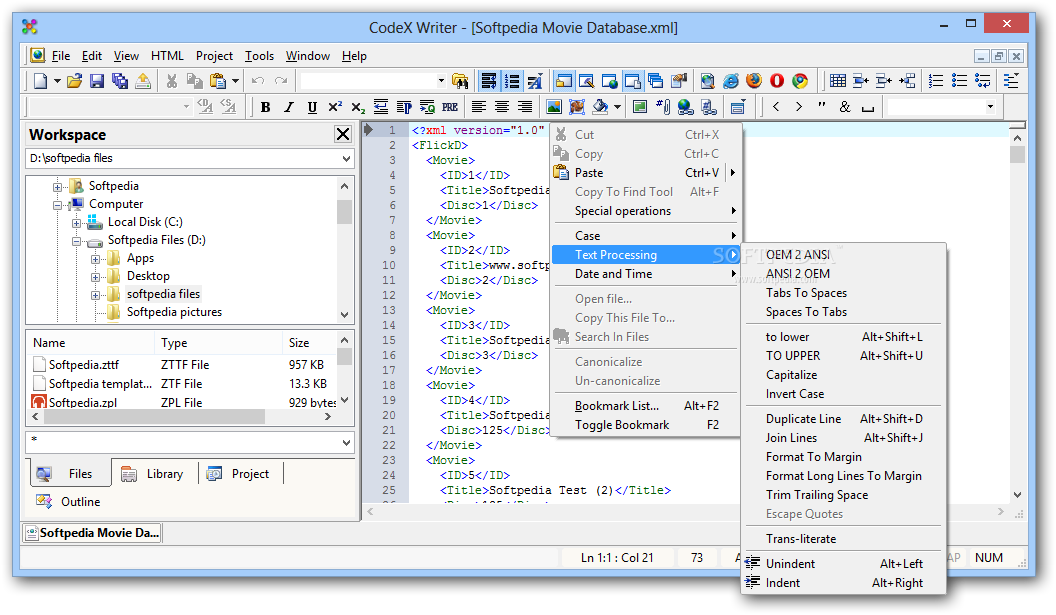Align text center icon
Viewport: 1056px width, 615px height.
(502, 107)
